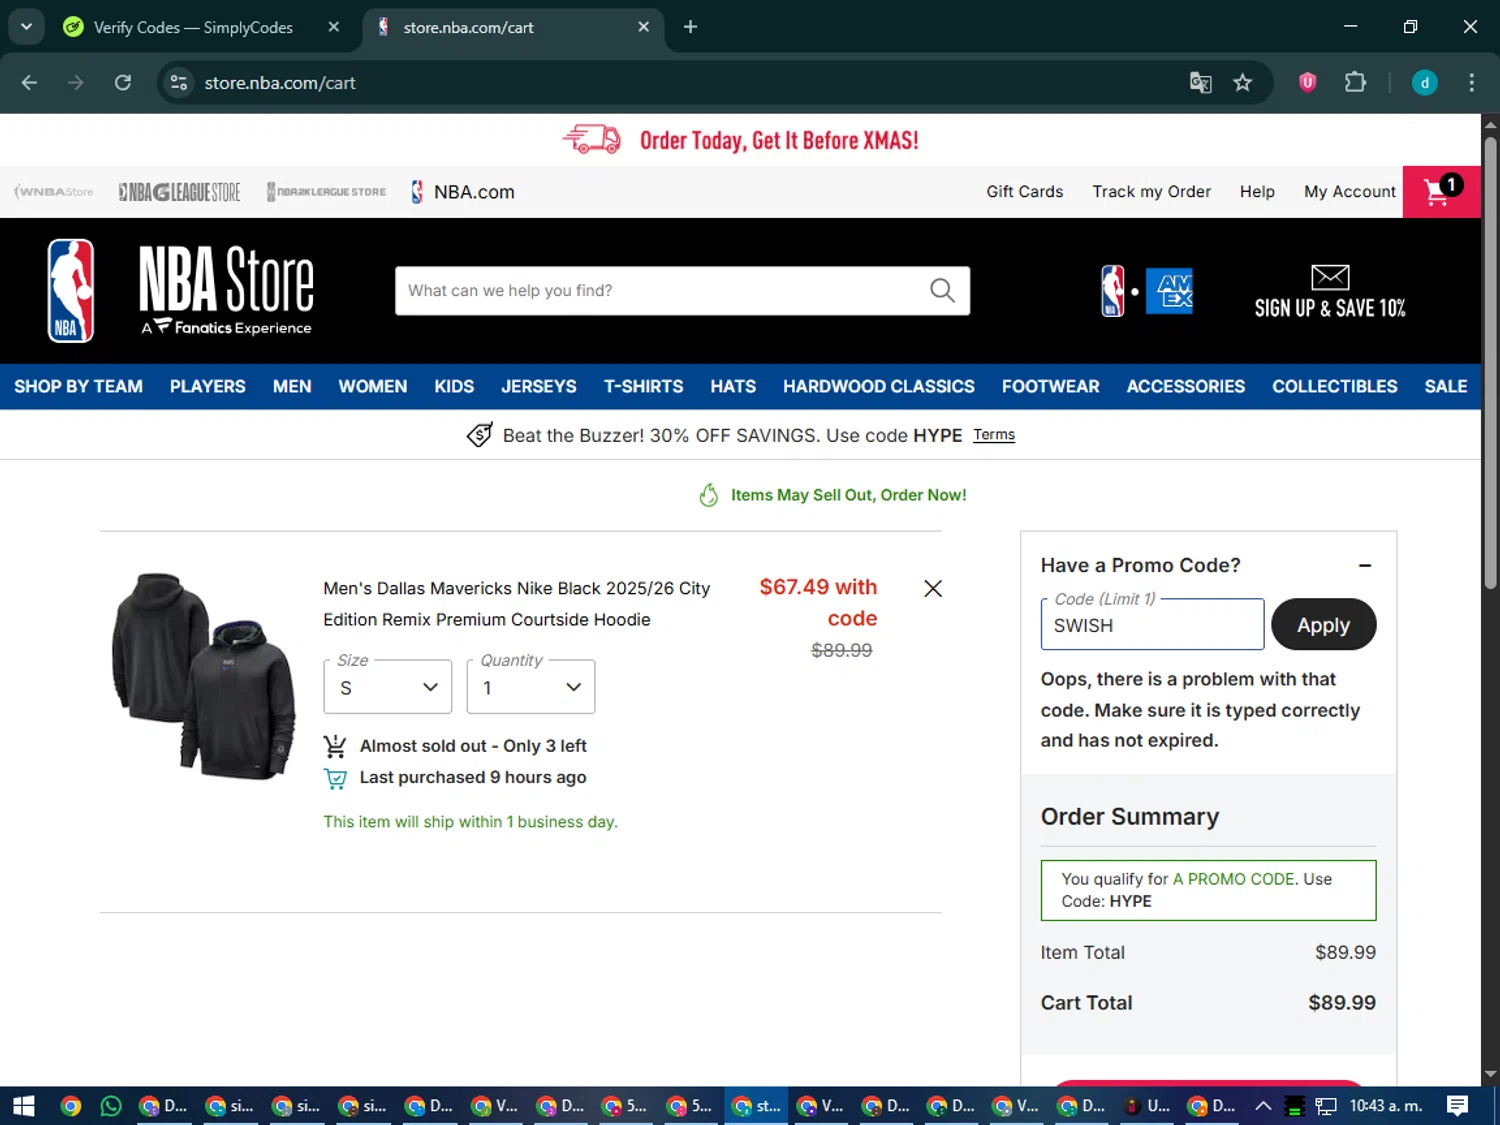Click the Last purchased 9 hours ago text
Screen dimensions: 1500x1125
tap(473, 778)
